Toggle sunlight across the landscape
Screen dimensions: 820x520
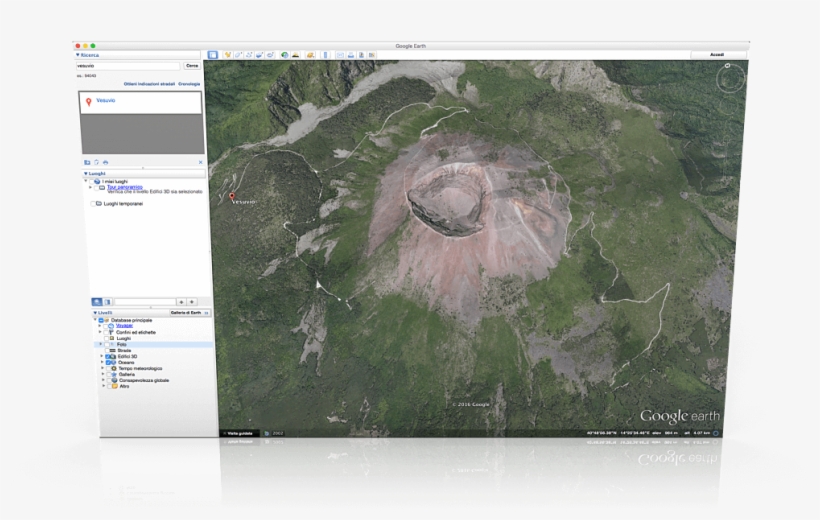tap(295, 55)
